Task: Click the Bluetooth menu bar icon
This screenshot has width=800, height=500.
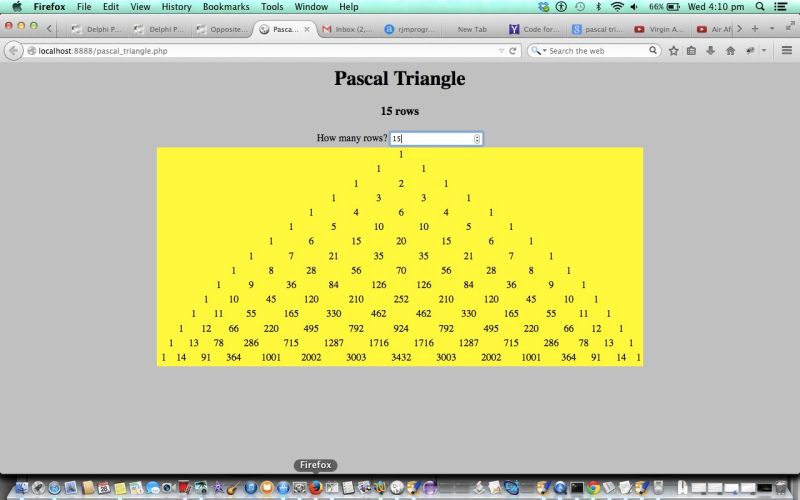Action: pos(598,7)
